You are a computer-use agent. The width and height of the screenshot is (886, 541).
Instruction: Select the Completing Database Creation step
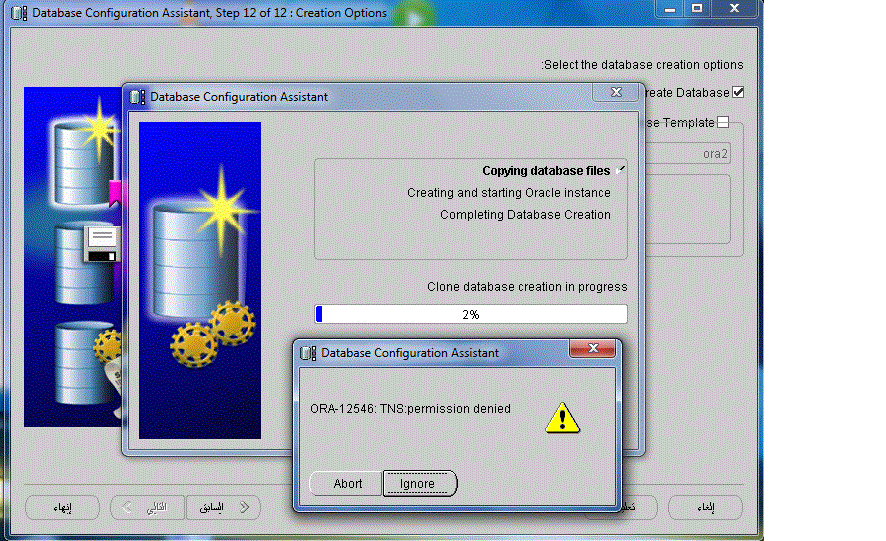coord(525,215)
